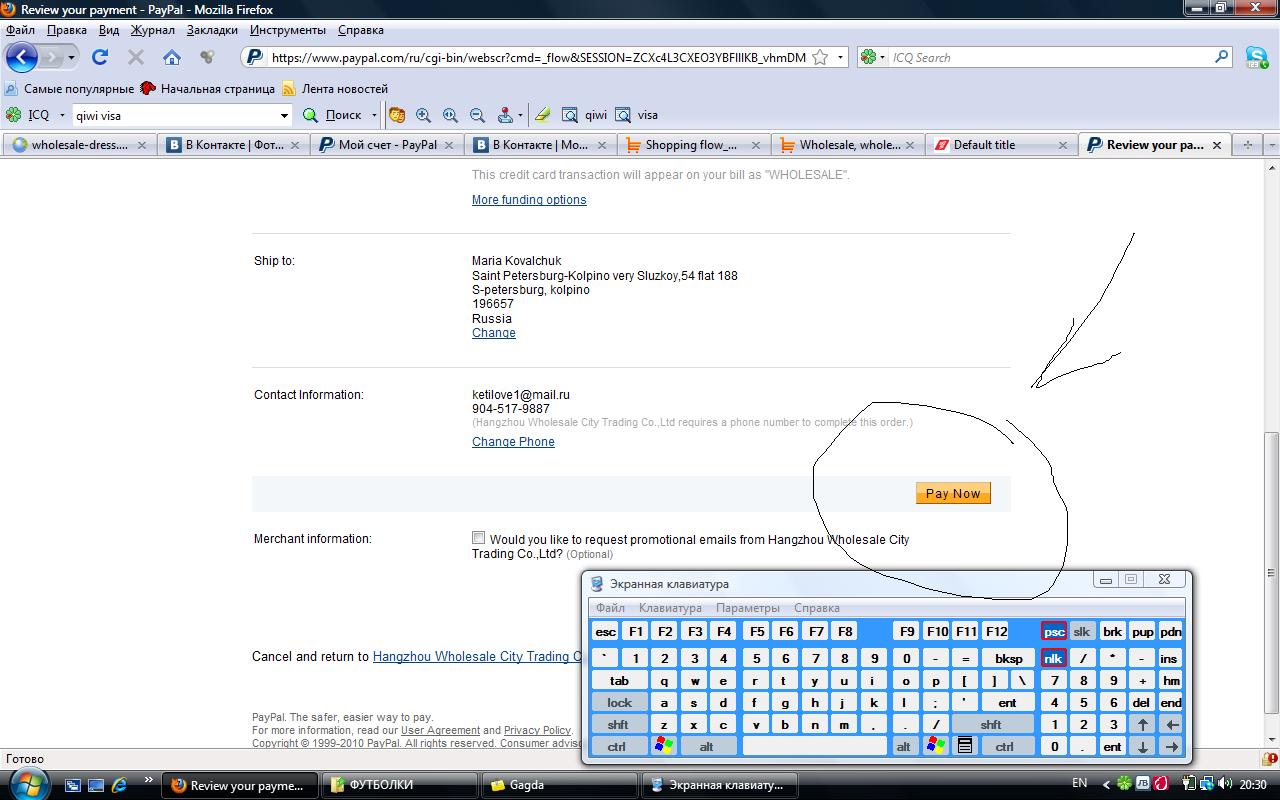1280x800 pixels.
Task: Open the Клавиатура menu of the on-screen keyboard
Action: click(670, 608)
